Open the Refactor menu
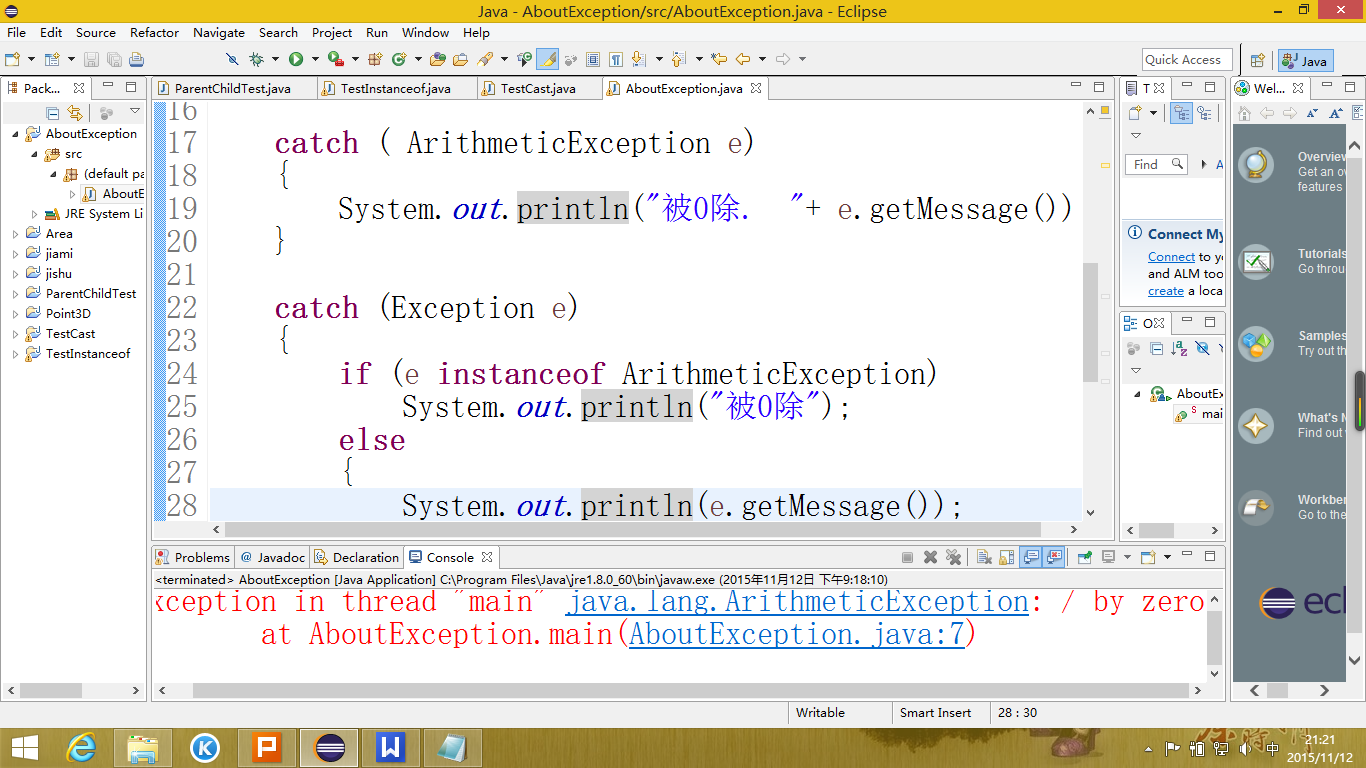Viewport: 1366px width, 768px height. (x=154, y=33)
